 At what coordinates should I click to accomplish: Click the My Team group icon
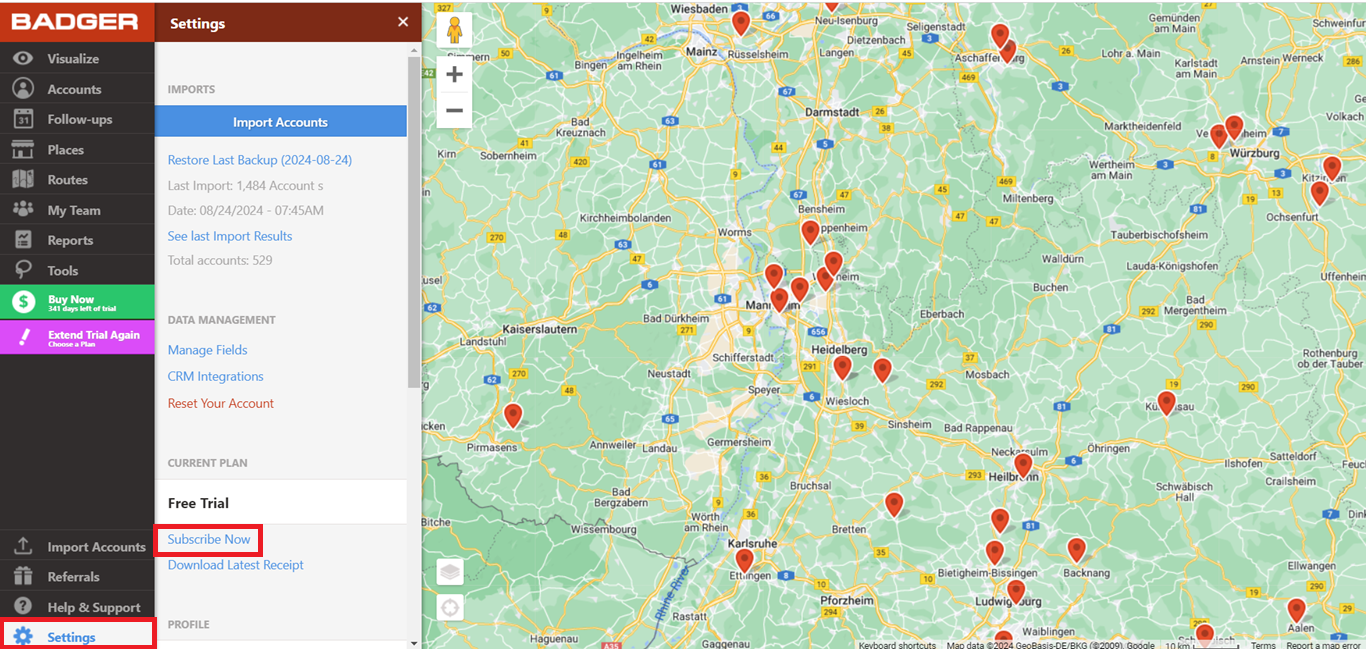pyautogui.click(x=23, y=210)
